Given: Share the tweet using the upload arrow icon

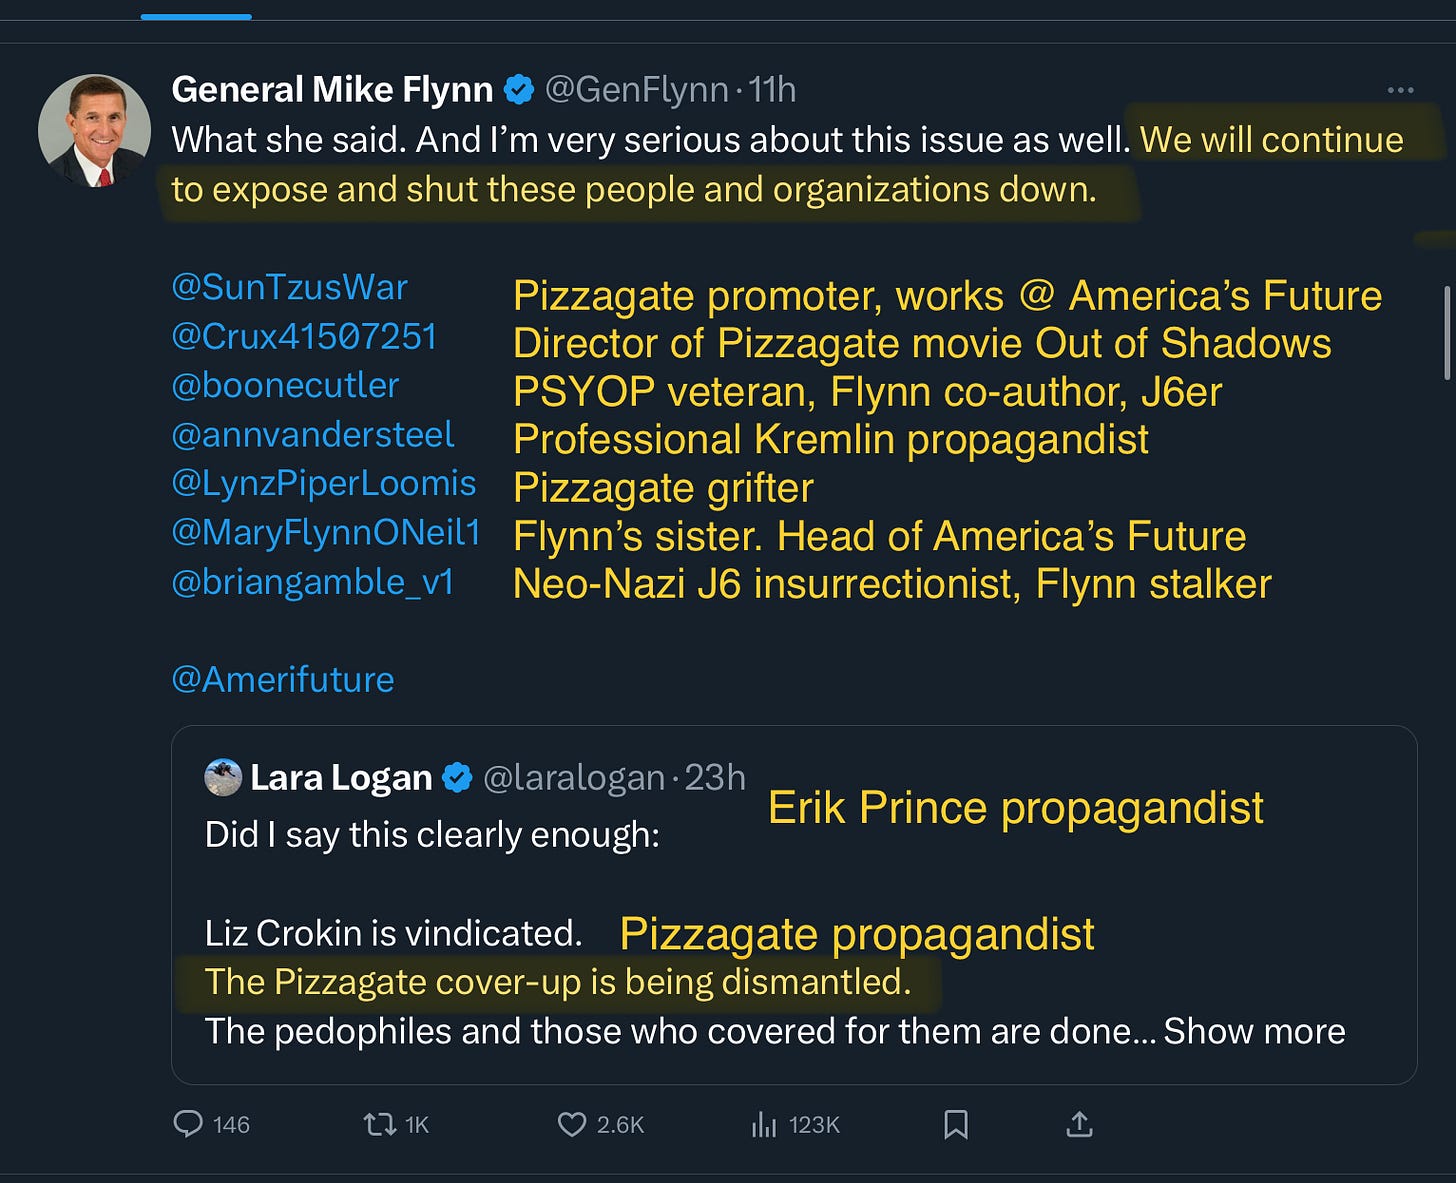Looking at the screenshot, I should click(1079, 1124).
